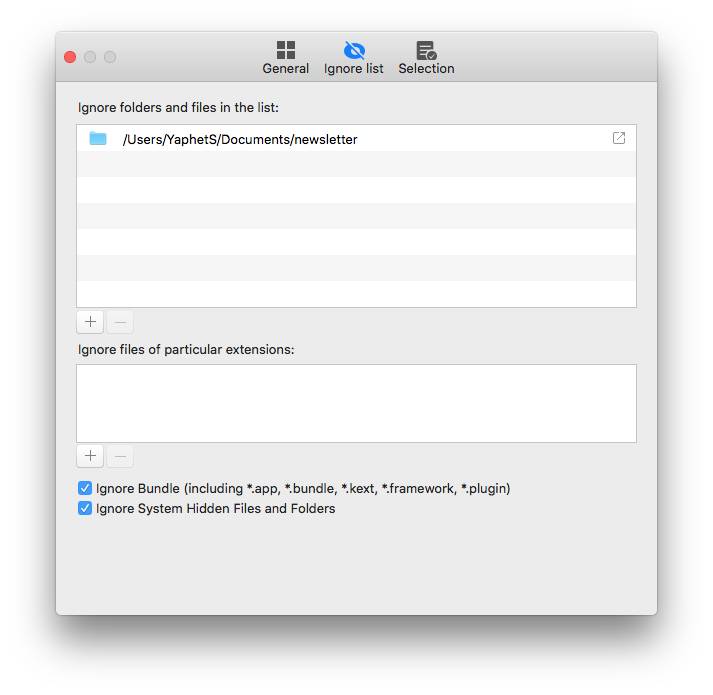Select the /Users/YaphetS/Documents/newsletter row
Image resolution: width=713 pixels, height=695 pixels.
tap(356, 138)
